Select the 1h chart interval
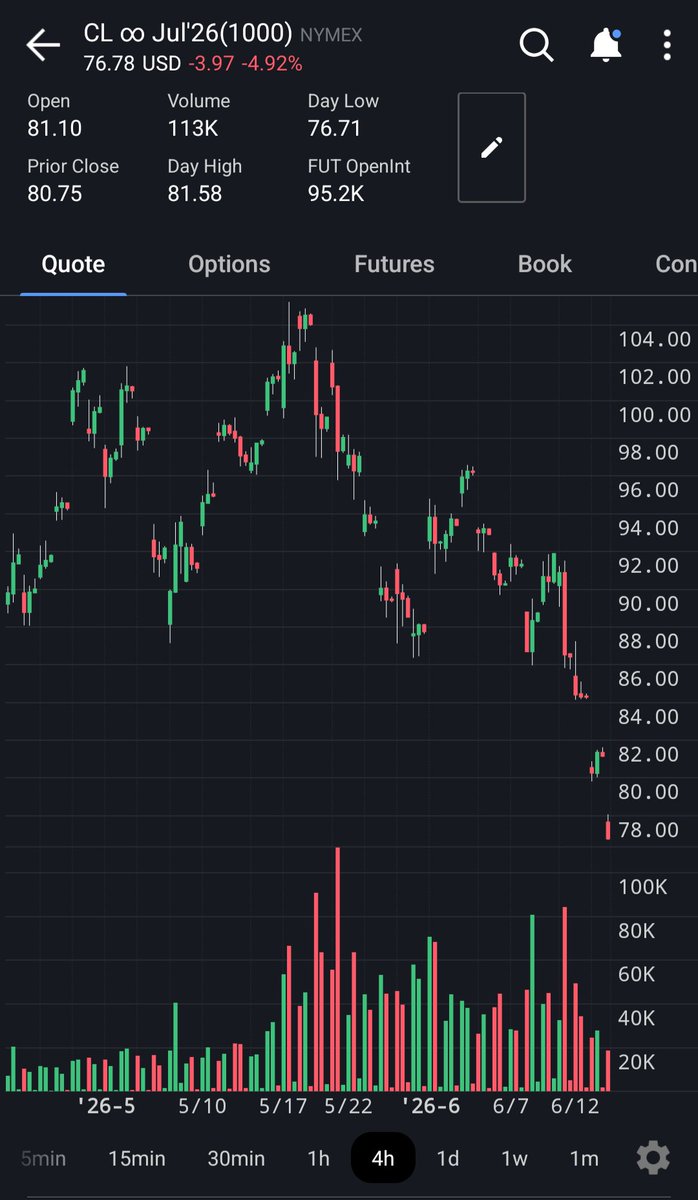 [318, 1158]
